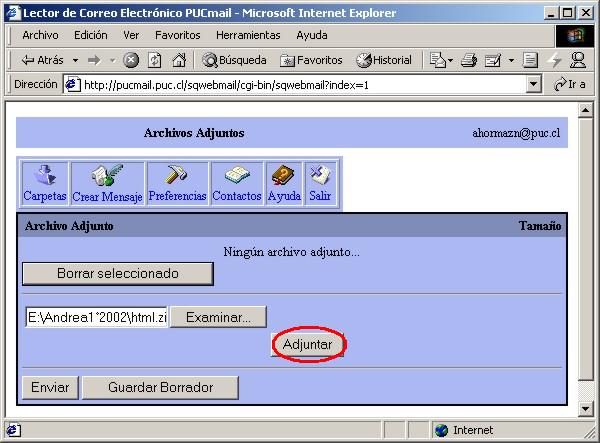This screenshot has width=600, height=443.
Task: Maximize the Internet Explorer window
Action: pyautogui.click(x=567, y=13)
